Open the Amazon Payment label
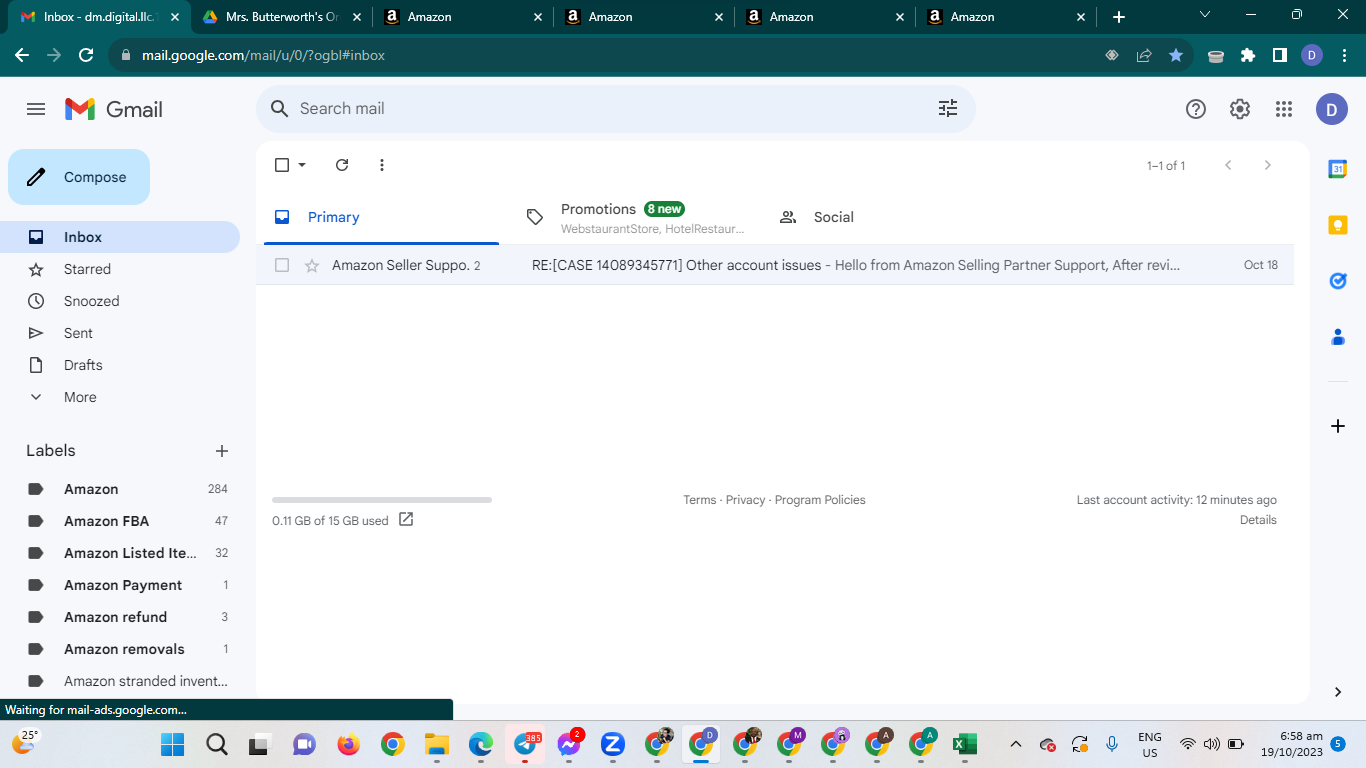 pyautogui.click(x=120, y=585)
